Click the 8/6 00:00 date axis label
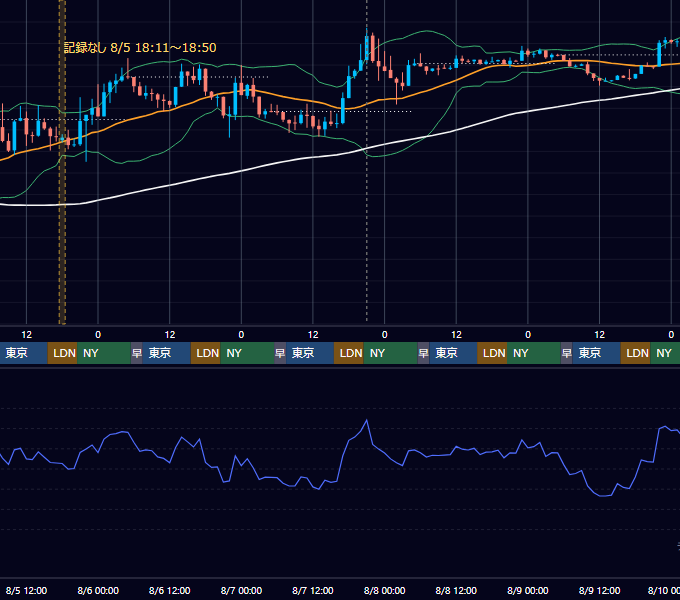Viewport: 680px width, 600px height. [x=98, y=590]
